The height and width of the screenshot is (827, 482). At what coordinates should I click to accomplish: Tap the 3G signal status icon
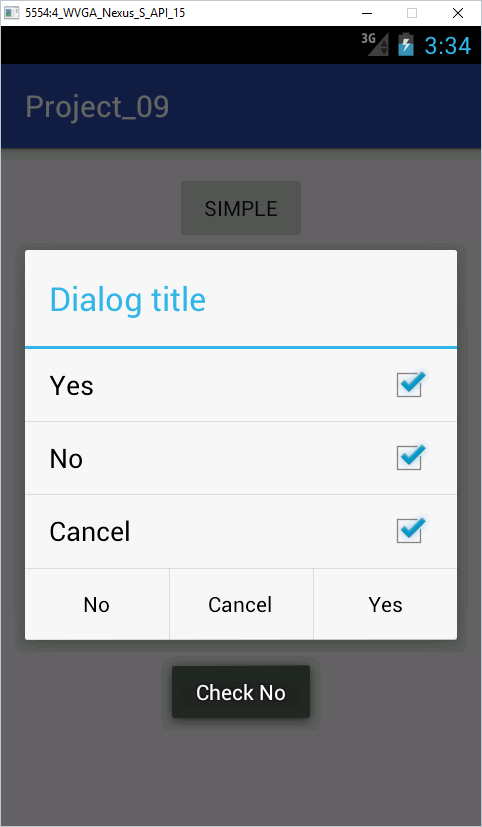point(374,45)
